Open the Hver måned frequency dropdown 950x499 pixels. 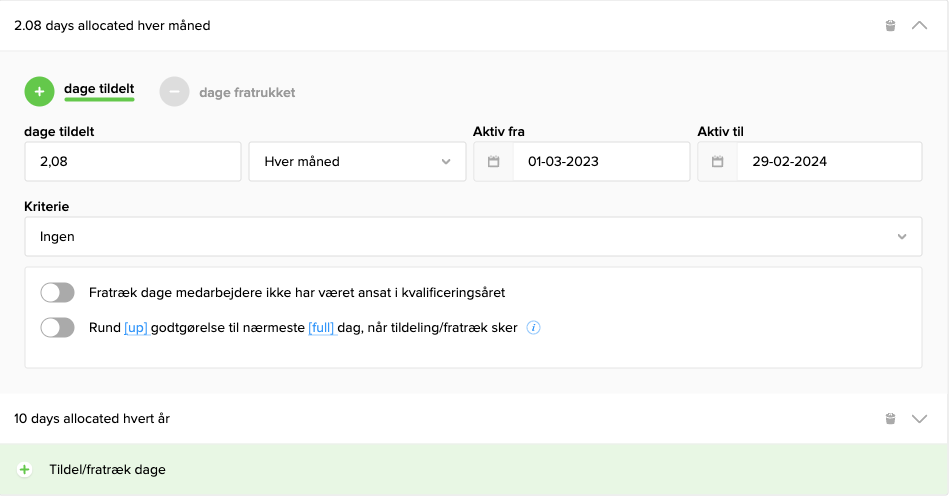click(357, 162)
